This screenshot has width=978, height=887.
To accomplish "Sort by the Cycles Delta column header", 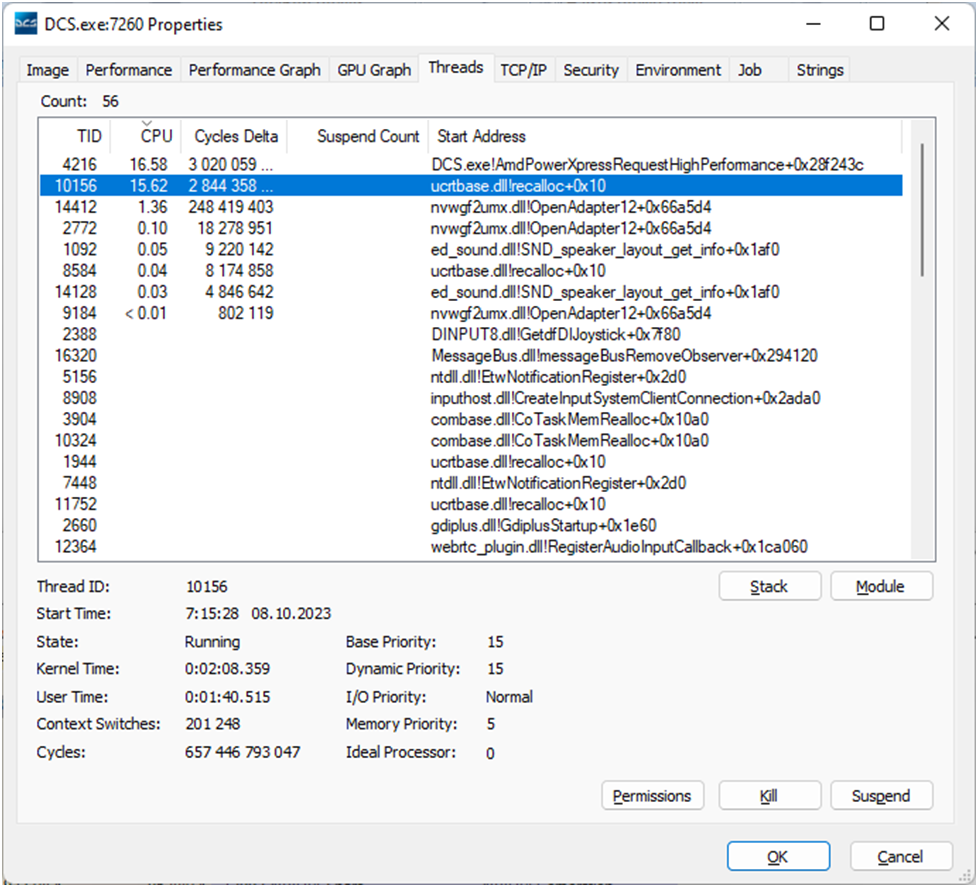I will click(x=235, y=136).
